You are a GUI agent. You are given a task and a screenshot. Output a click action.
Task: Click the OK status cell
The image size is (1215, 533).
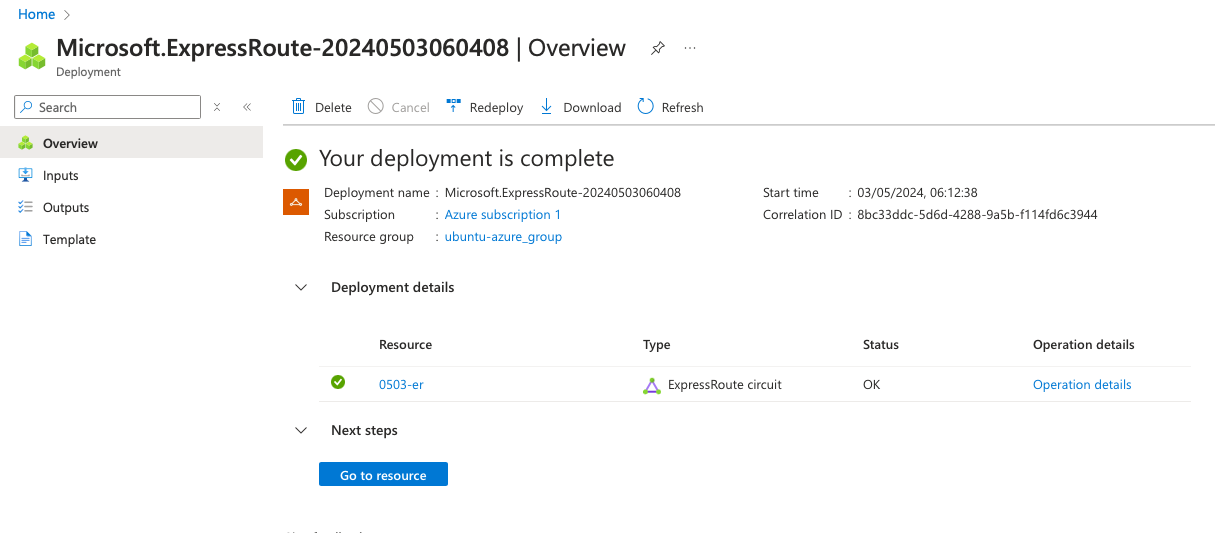click(872, 384)
